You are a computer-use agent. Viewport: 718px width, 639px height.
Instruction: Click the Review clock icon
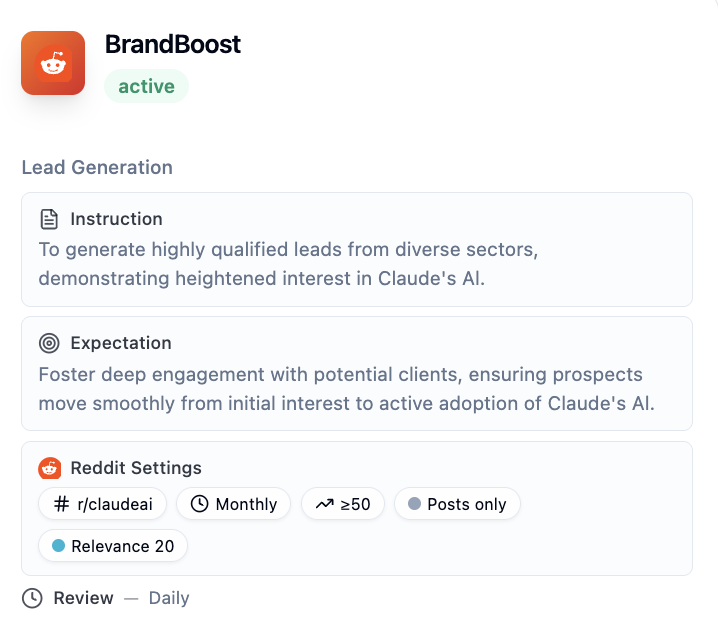[33, 598]
